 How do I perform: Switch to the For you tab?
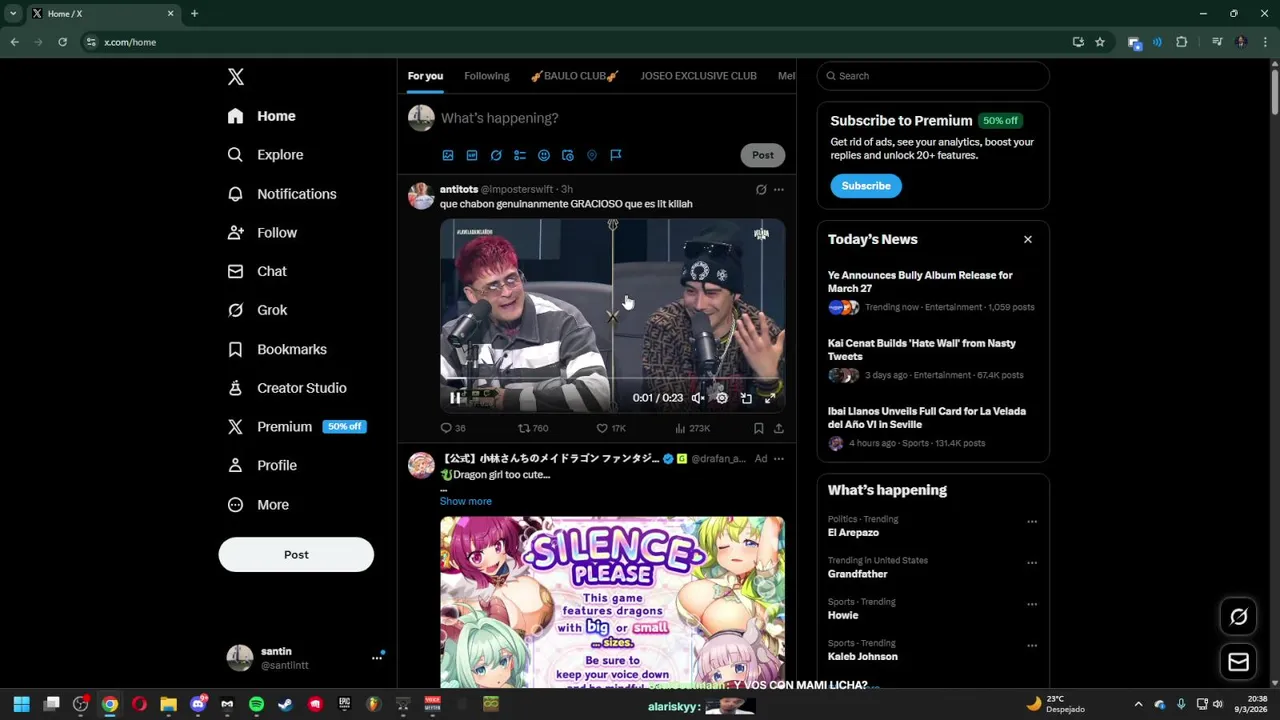(425, 76)
